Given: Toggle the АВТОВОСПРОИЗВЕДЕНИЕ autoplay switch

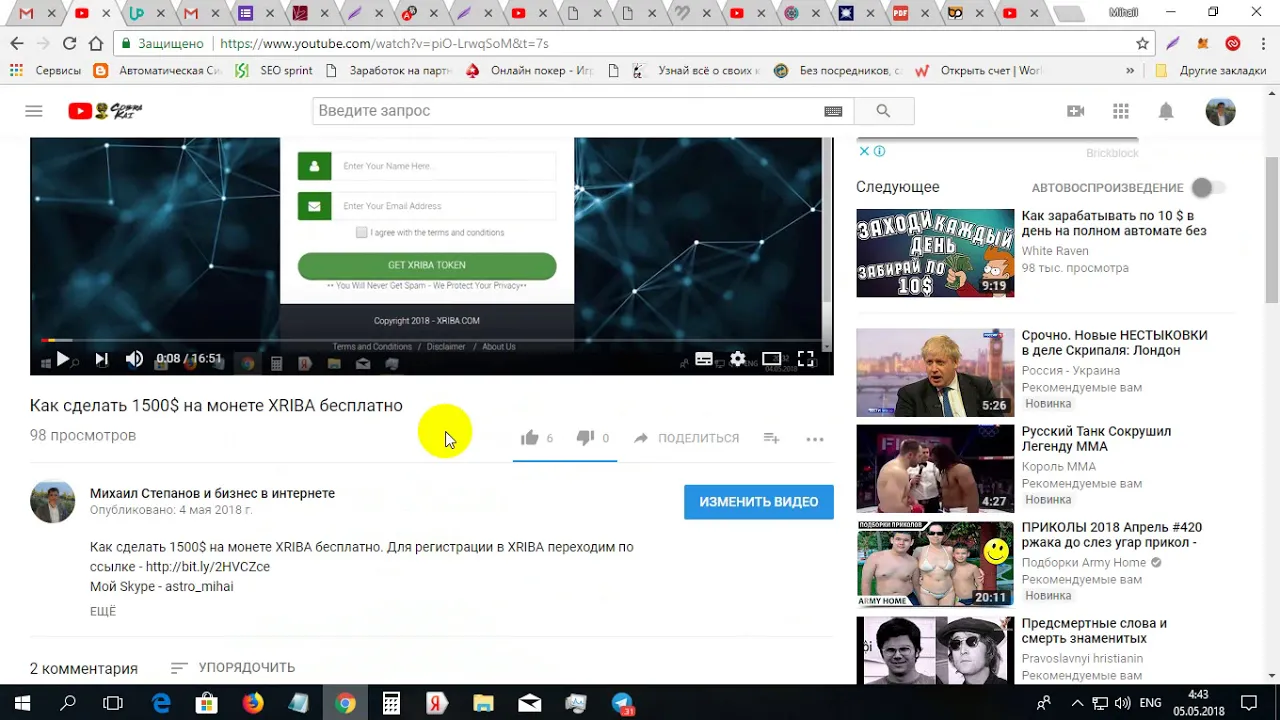Looking at the screenshot, I should tap(1208, 188).
